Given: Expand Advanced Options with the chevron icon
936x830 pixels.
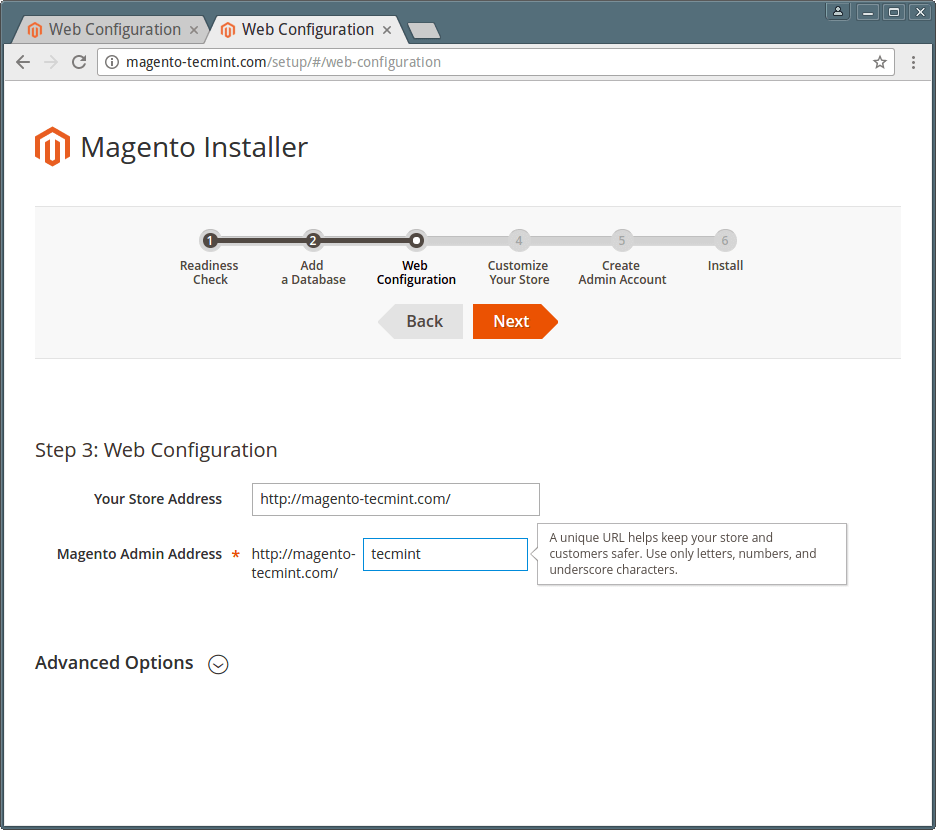Looking at the screenshot, I should point(218,664).
